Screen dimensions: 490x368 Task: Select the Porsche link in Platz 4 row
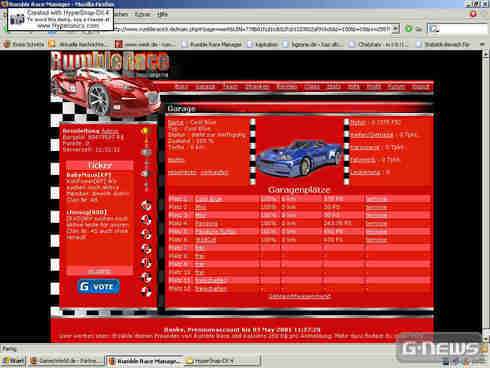[x=206, y=224]
